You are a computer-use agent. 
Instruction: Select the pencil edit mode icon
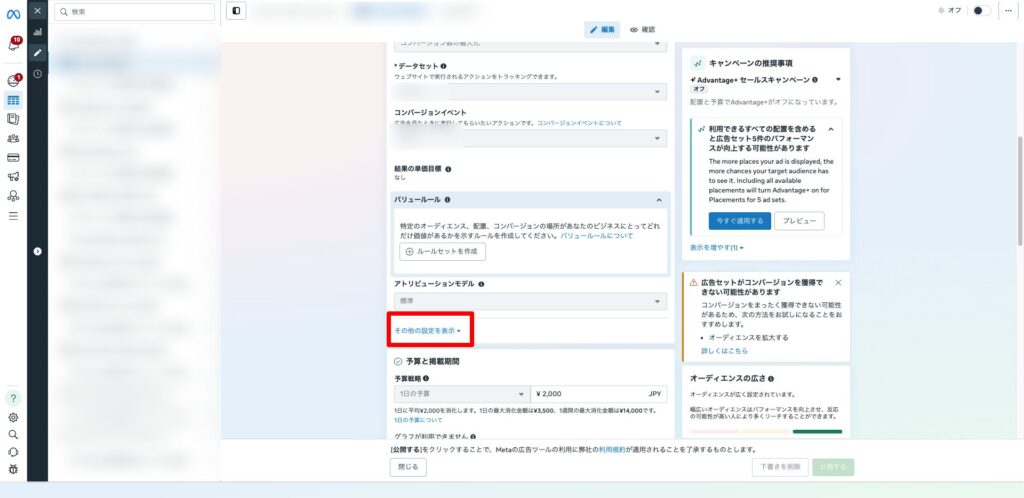pos(37,53)
